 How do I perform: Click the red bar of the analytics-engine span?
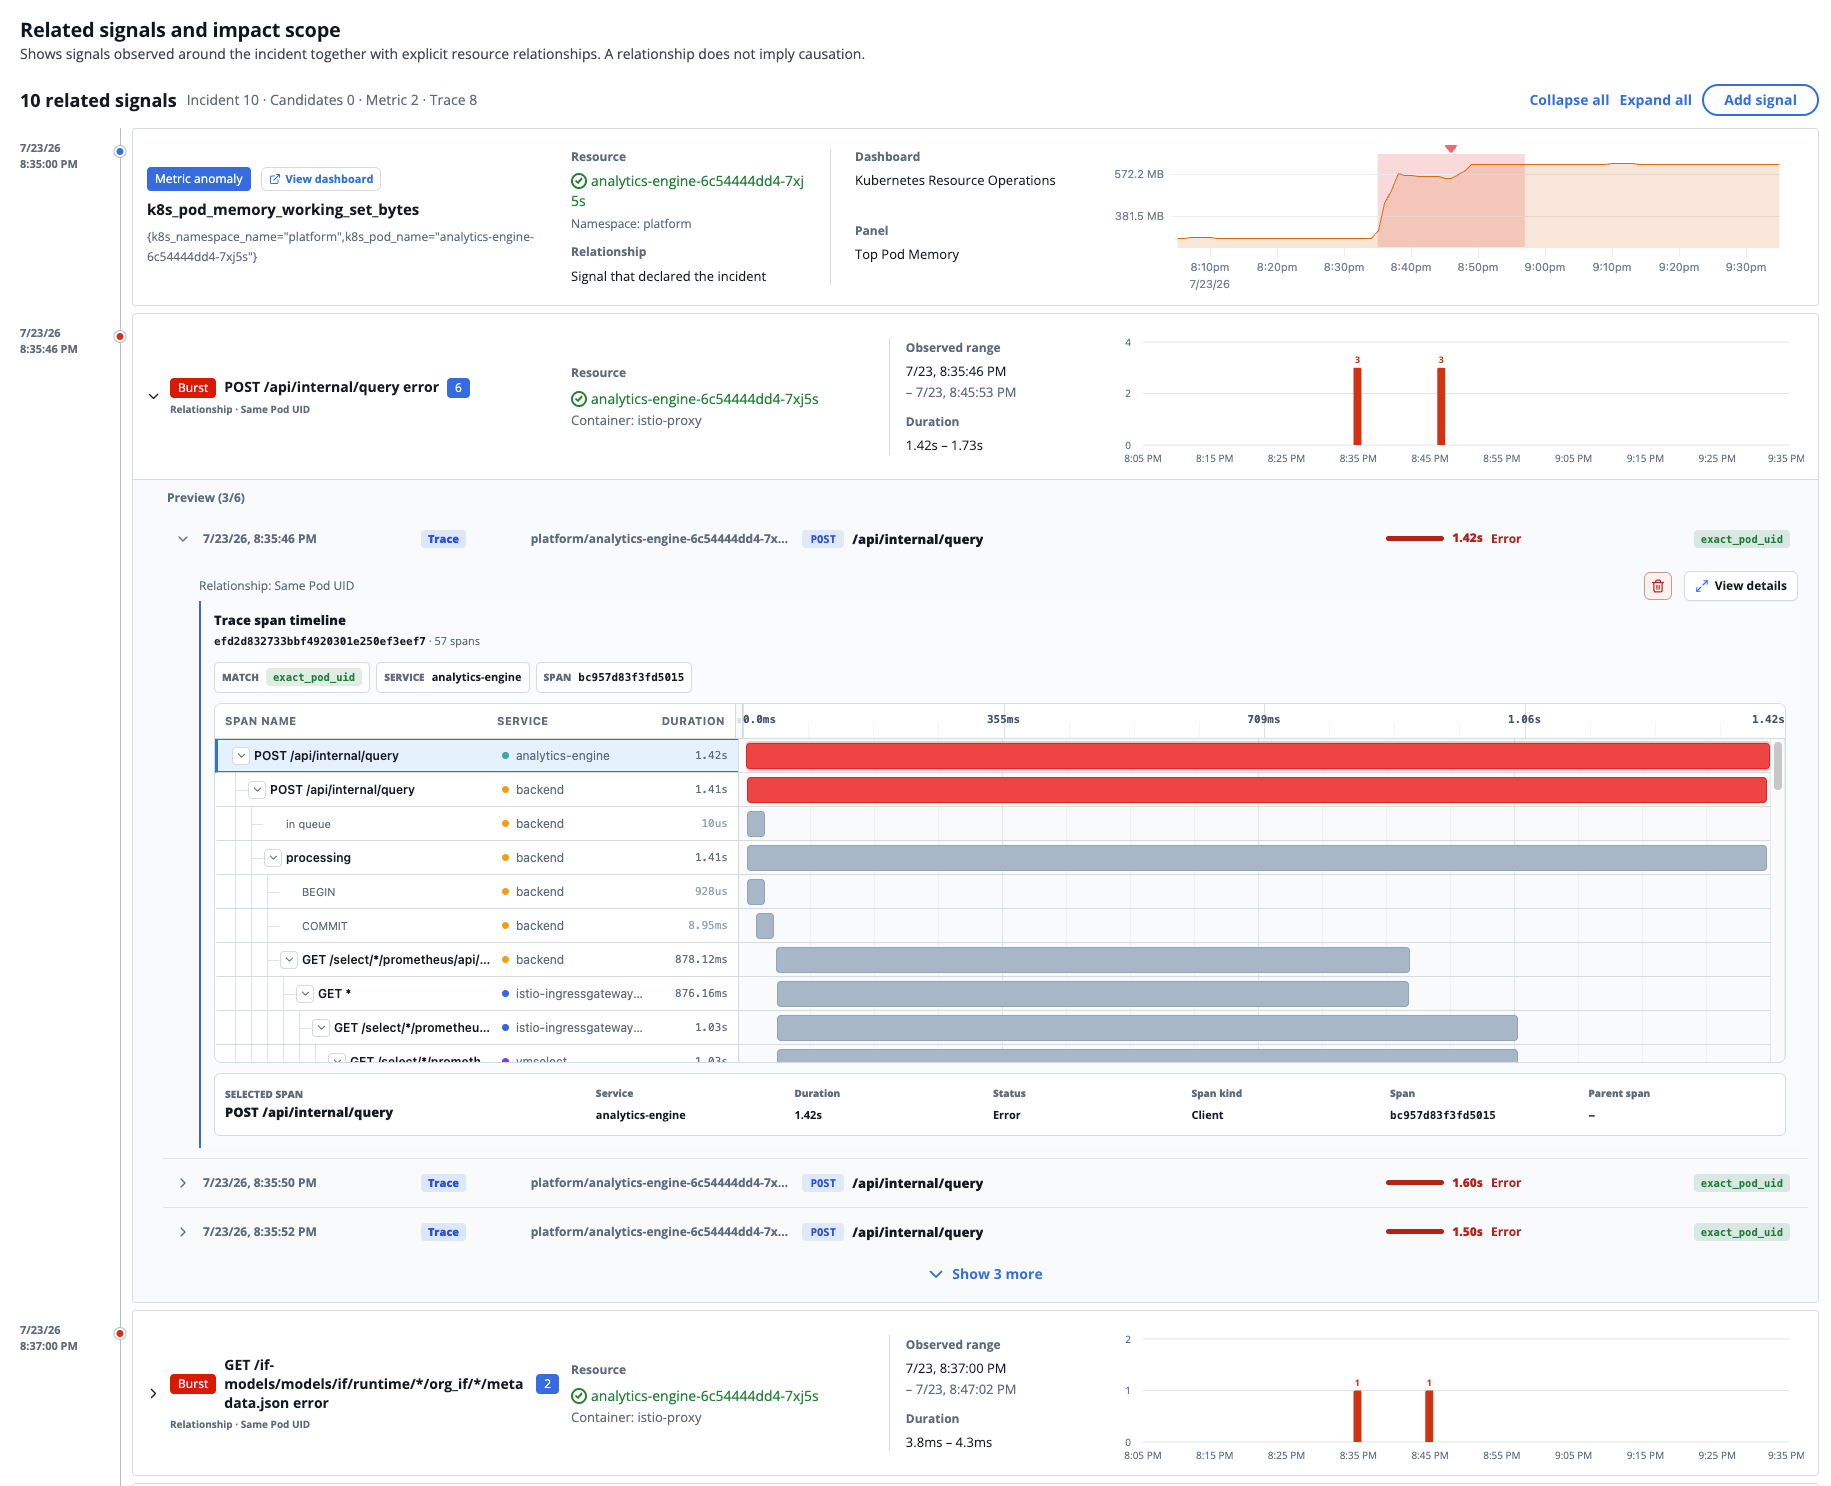tap(1258, 756)
